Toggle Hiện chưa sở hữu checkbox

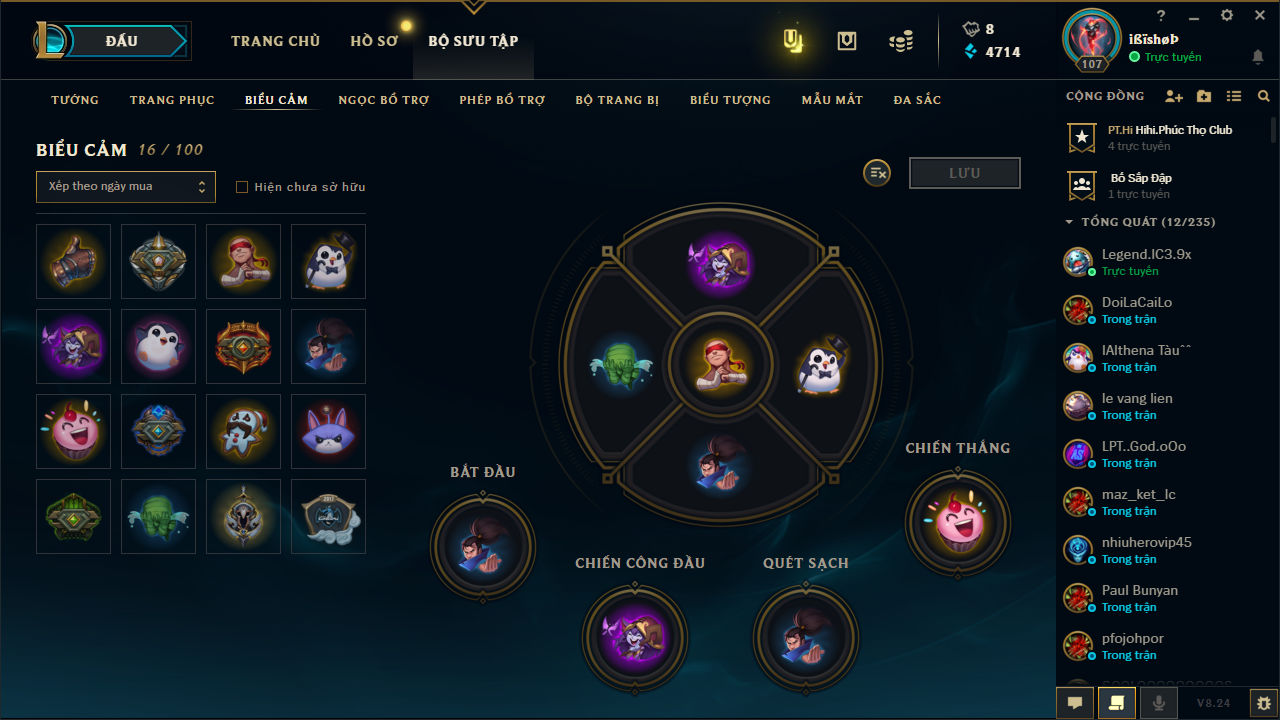[242, 187]
